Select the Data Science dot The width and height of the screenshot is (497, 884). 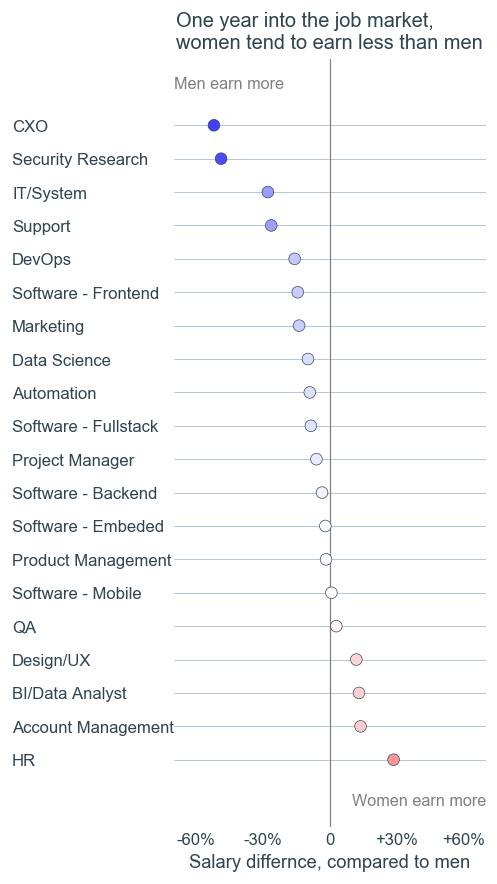click(308, 359)
